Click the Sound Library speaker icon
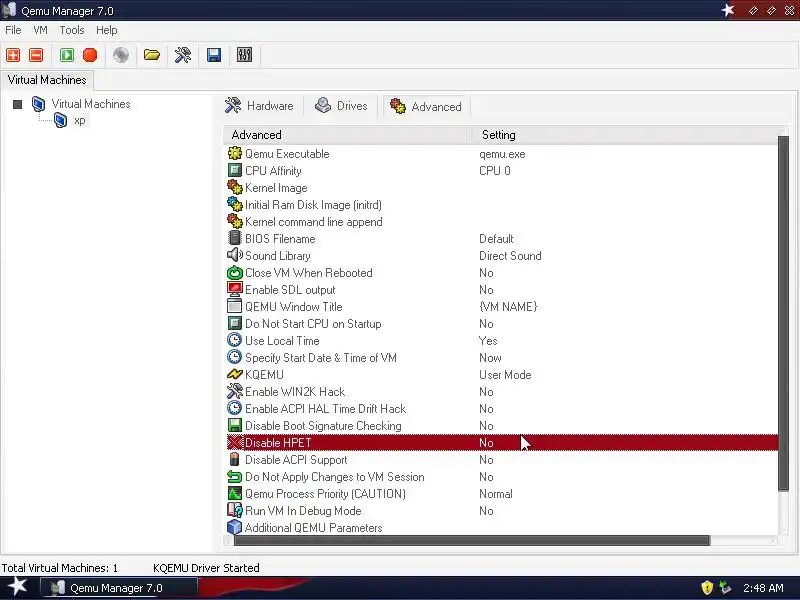Image resolution: width=800 pixels, height=600 pixels. pyautogui.click(x=235, y=255)
